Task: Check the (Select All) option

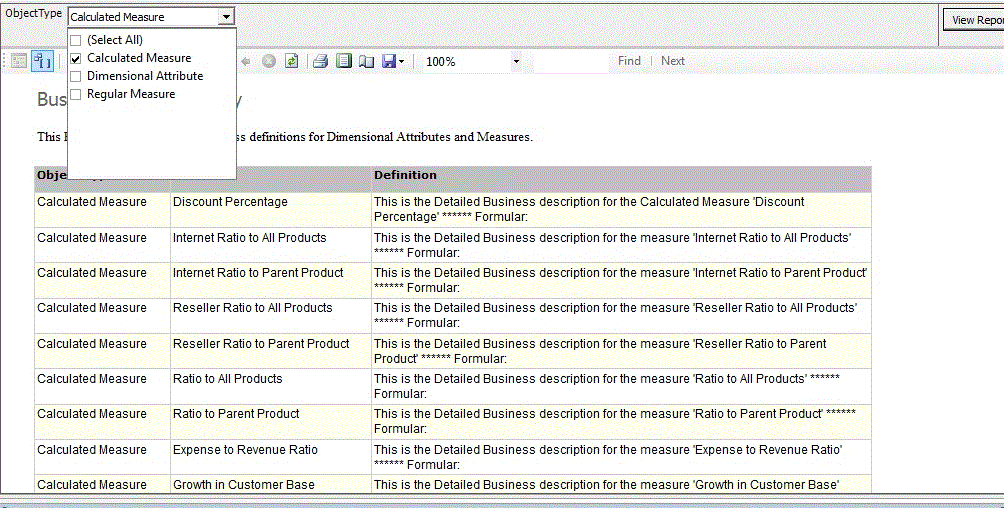Action: (x=76, y=40)
